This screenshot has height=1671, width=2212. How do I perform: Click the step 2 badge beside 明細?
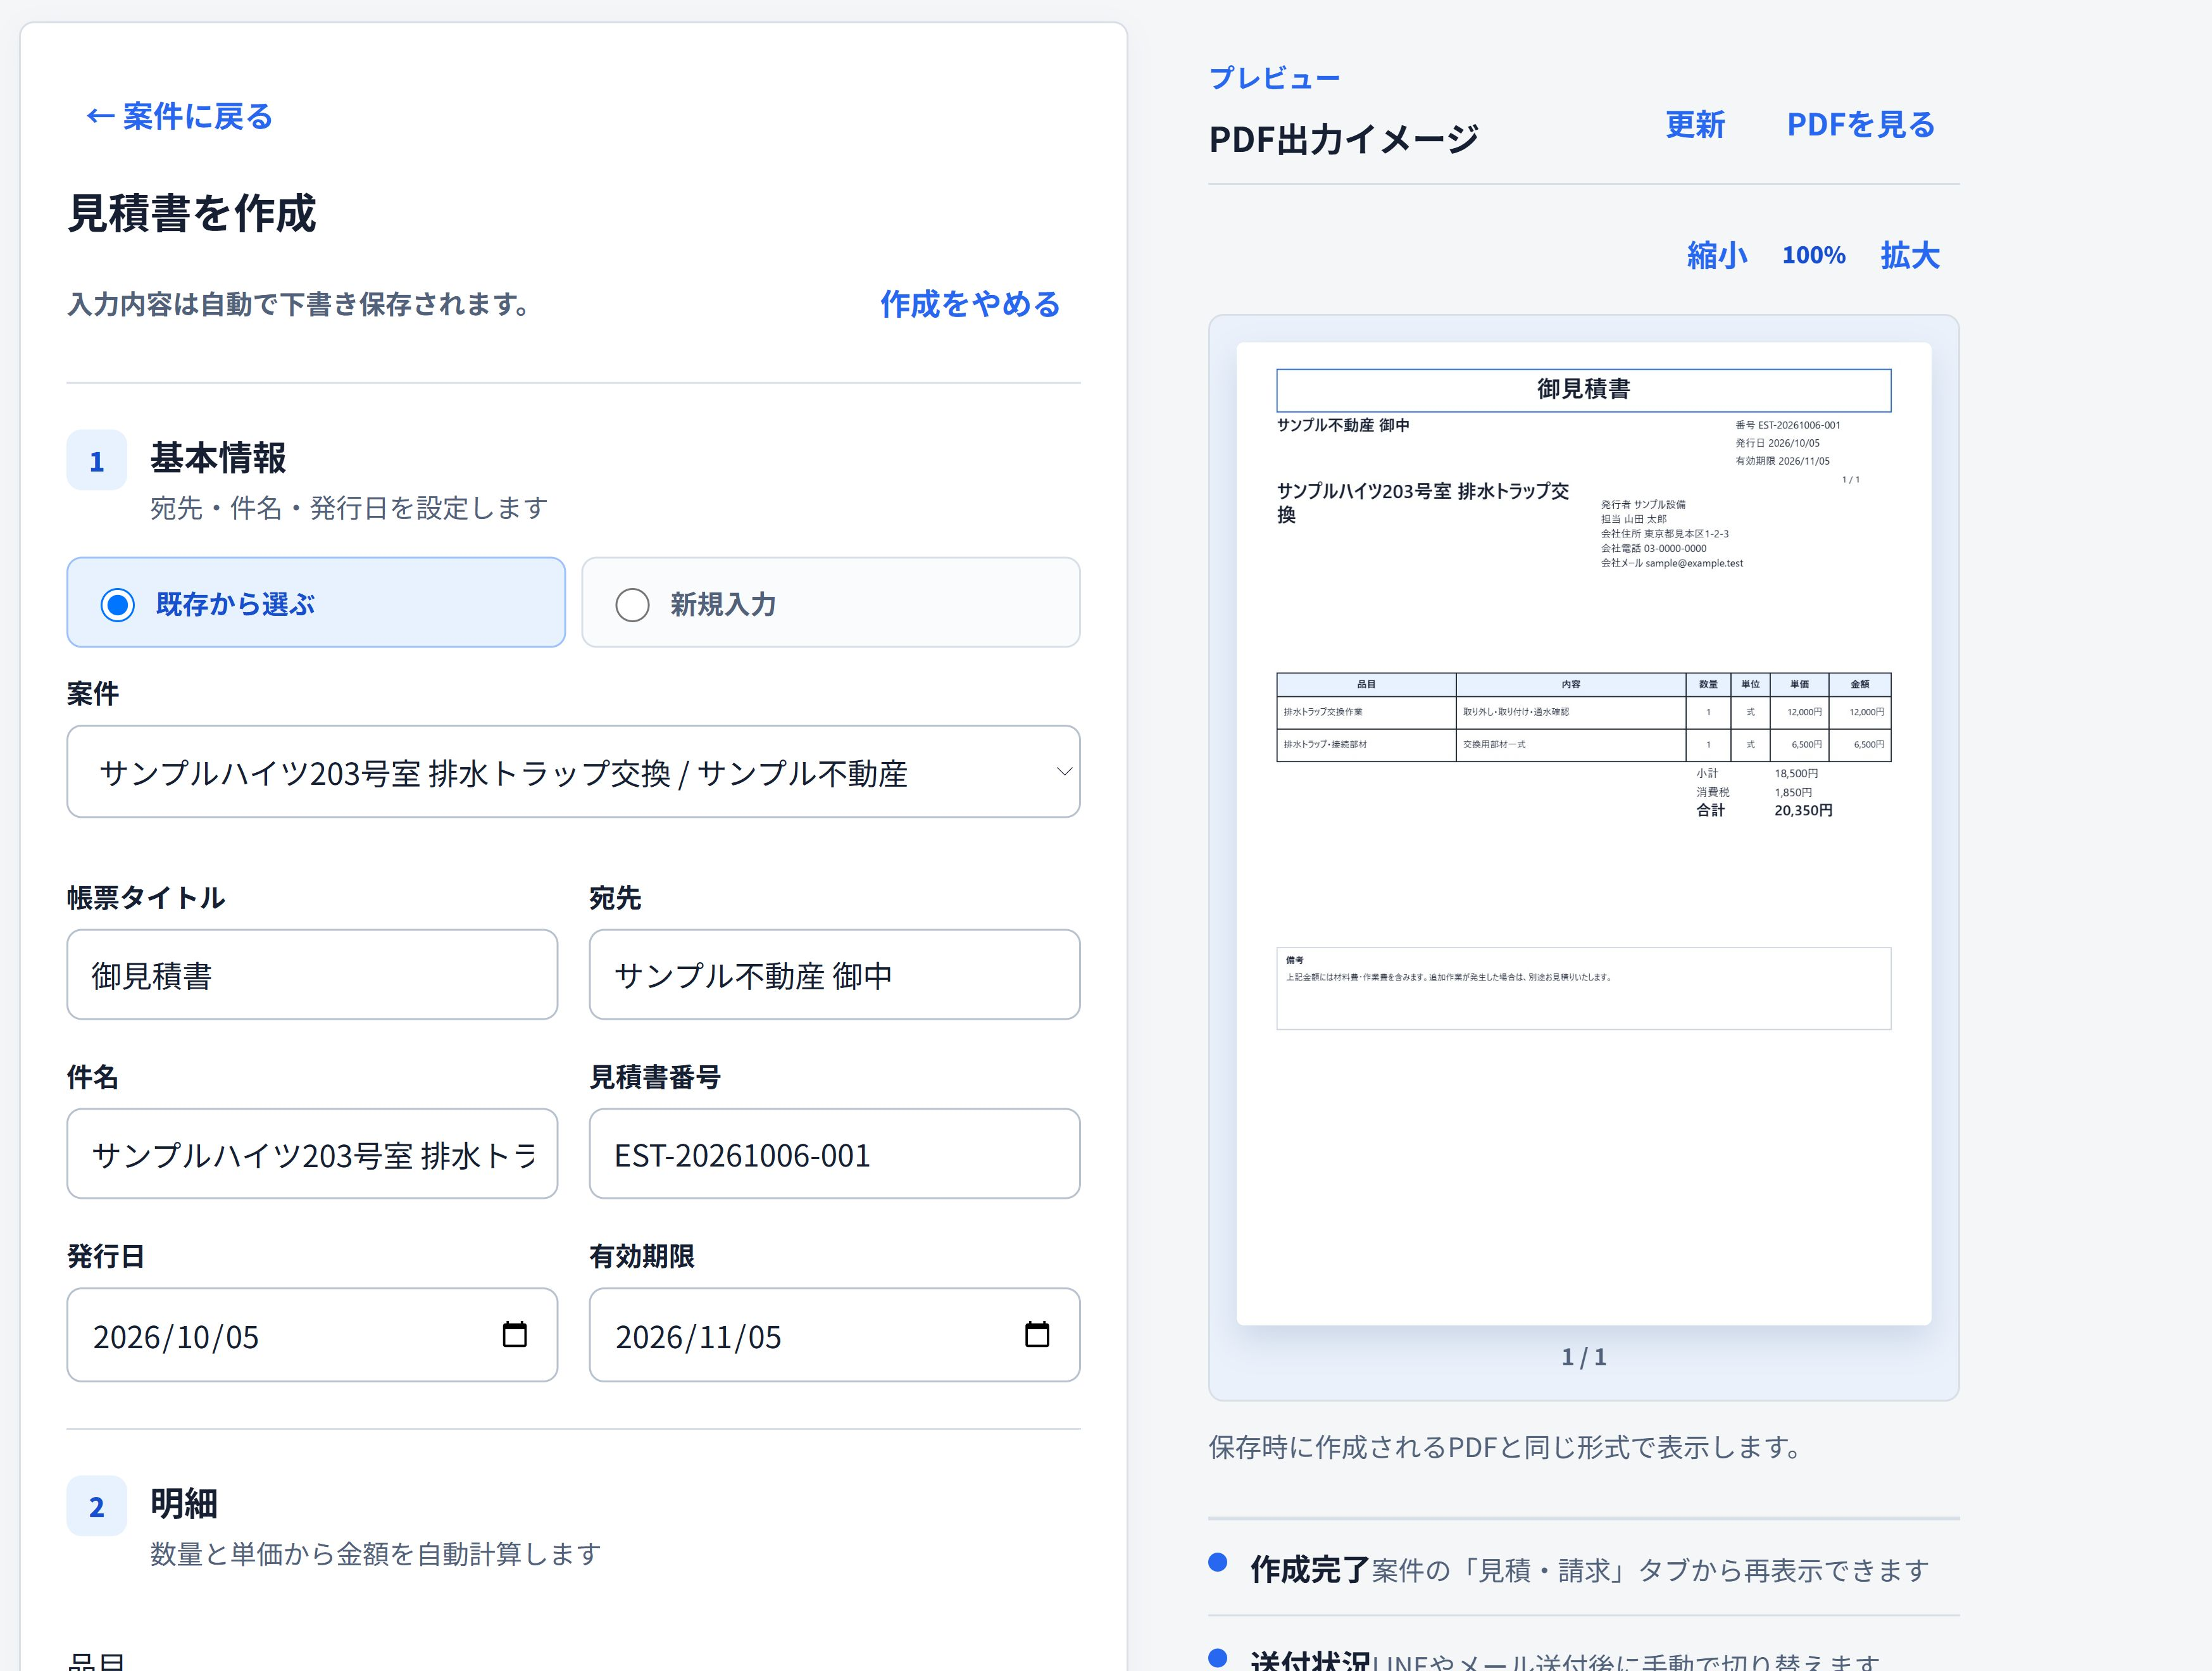coord(97,1506)
